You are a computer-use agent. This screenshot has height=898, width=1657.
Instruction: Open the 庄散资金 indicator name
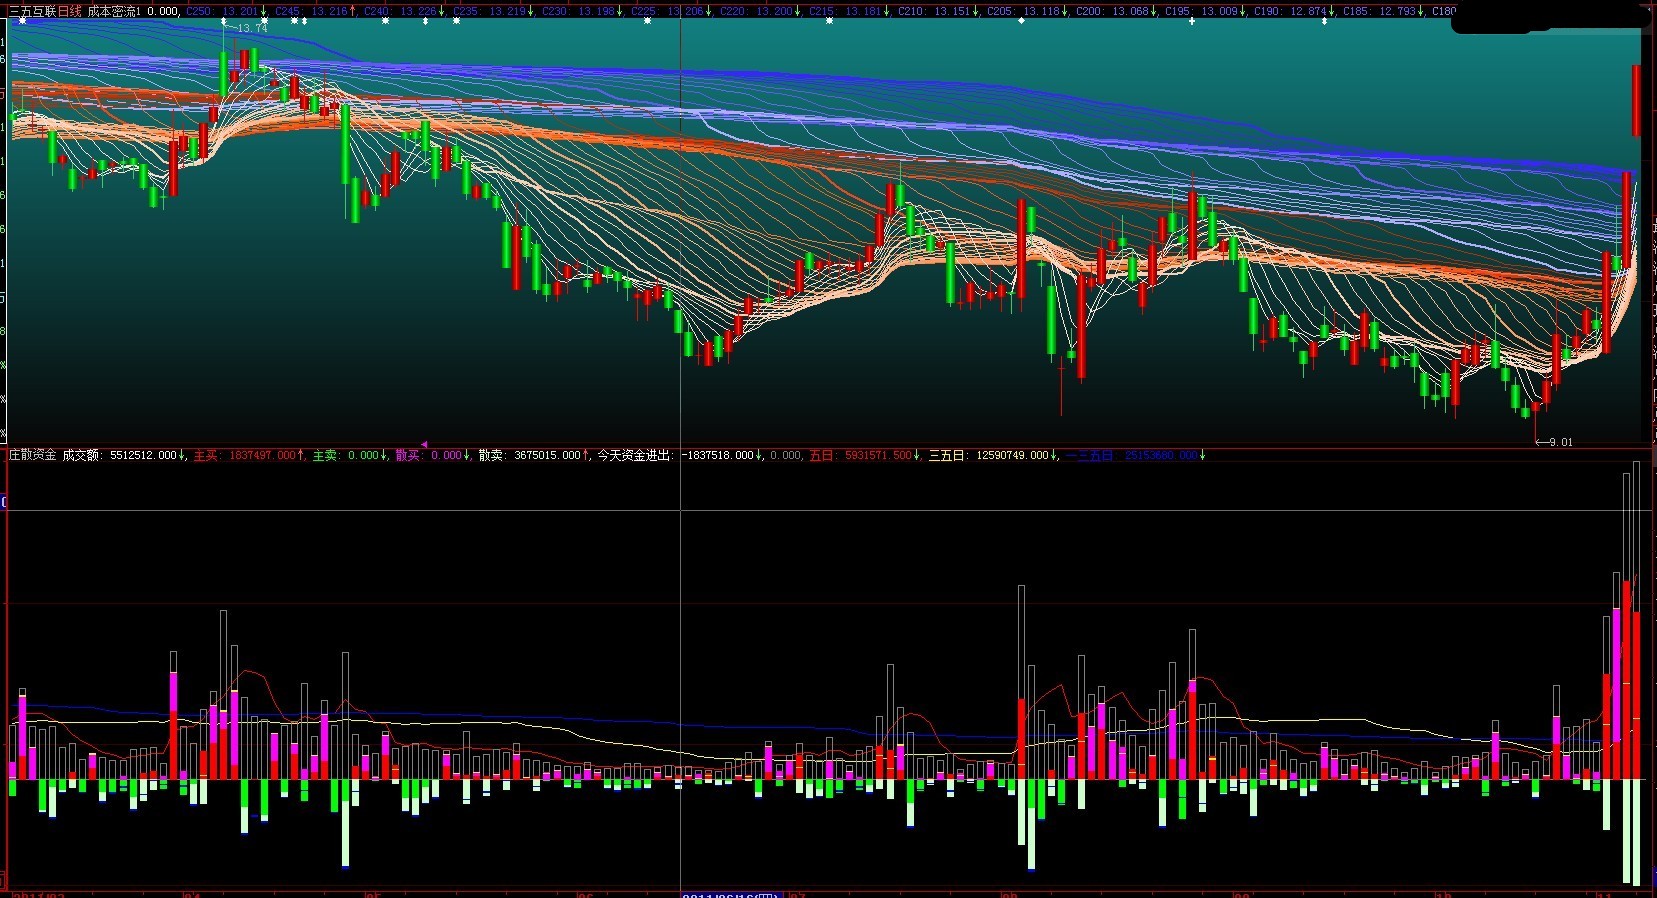click(x=32, y=455)
